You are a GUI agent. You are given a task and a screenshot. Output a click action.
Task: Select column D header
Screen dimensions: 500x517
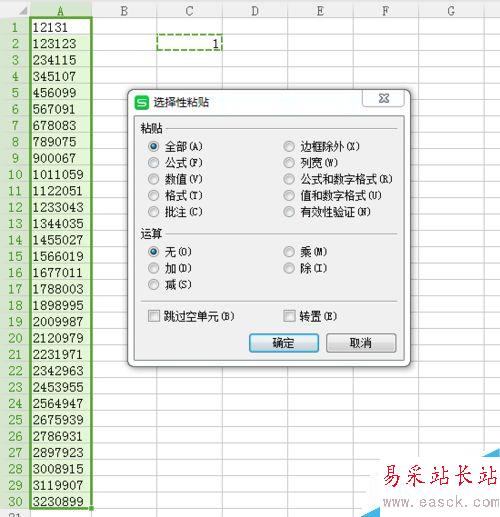(255, 11)
